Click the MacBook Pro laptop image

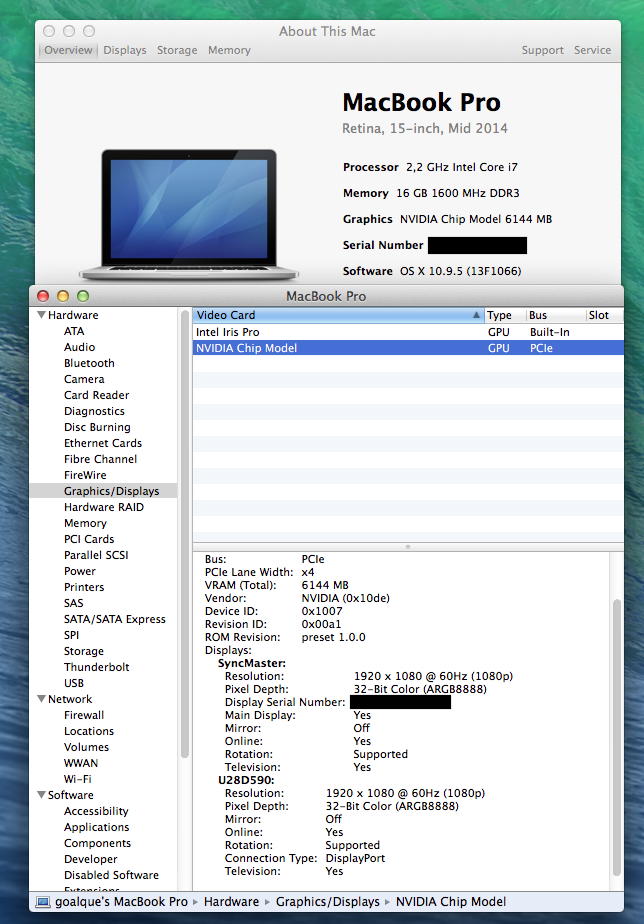click(189, 214)
